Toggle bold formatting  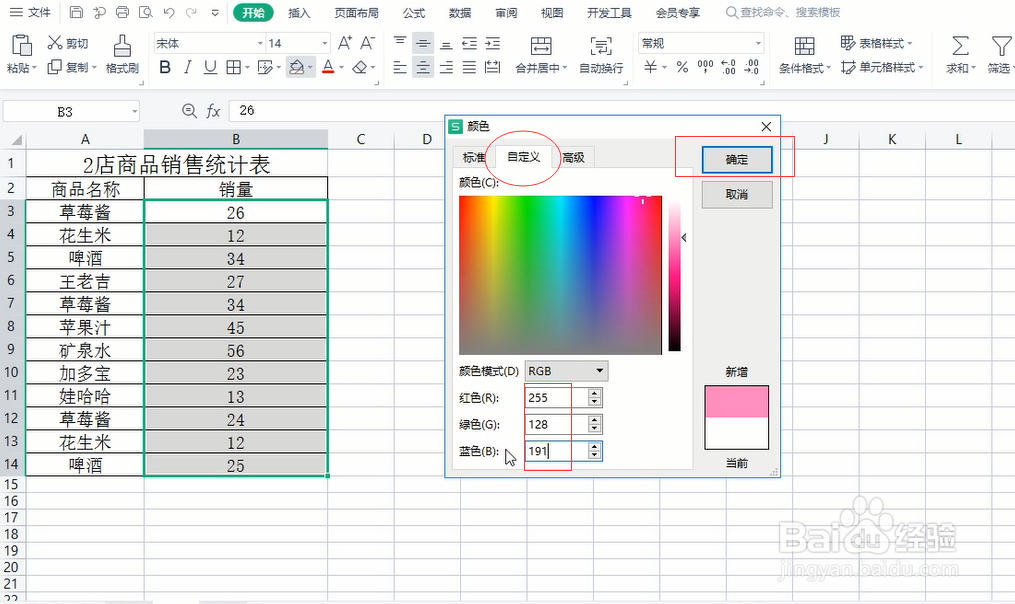tap(164, 66)
